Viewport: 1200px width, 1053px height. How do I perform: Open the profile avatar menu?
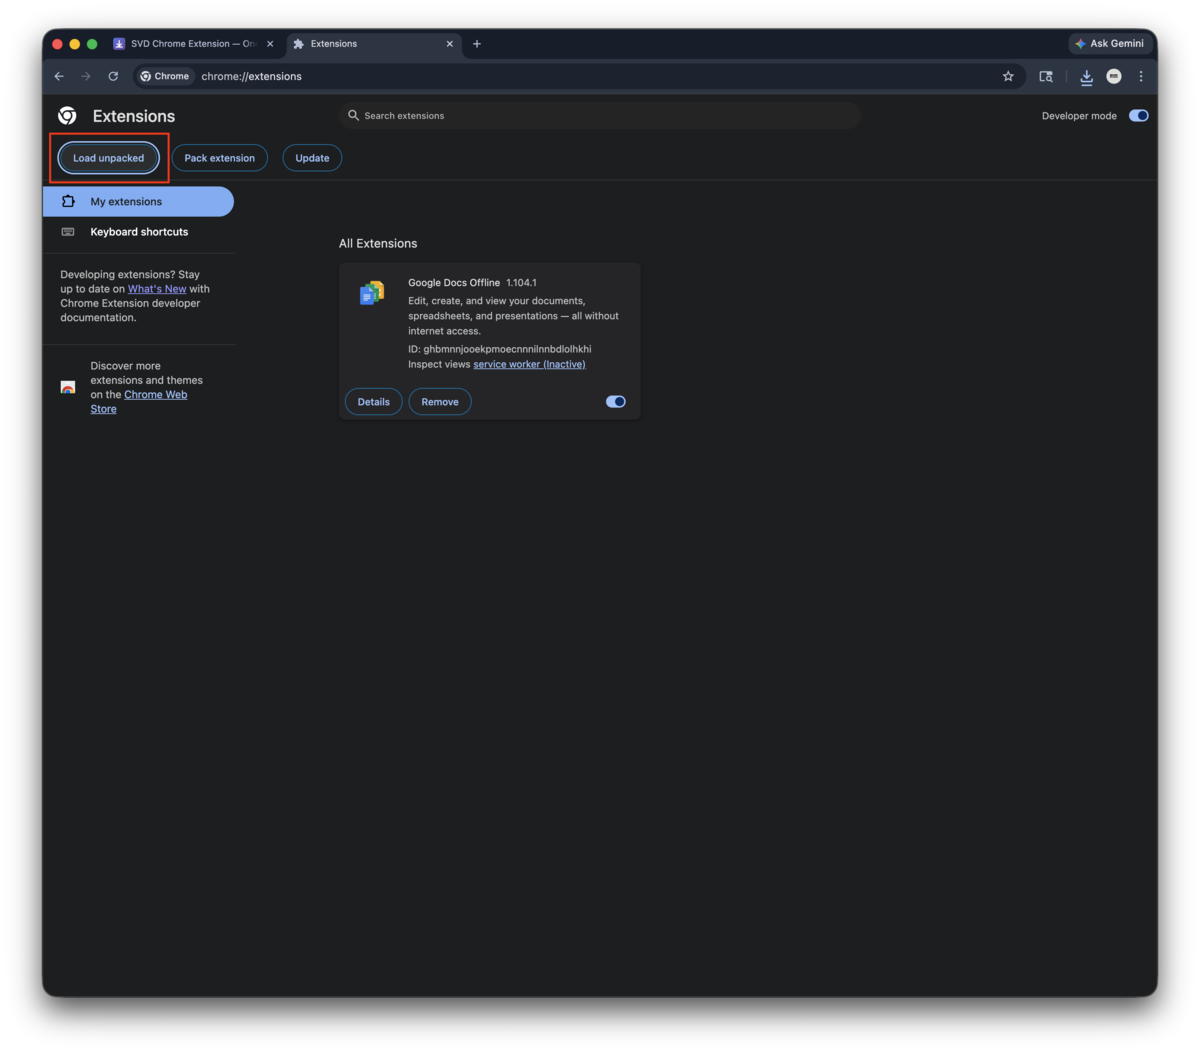(x=1114, y=76)
